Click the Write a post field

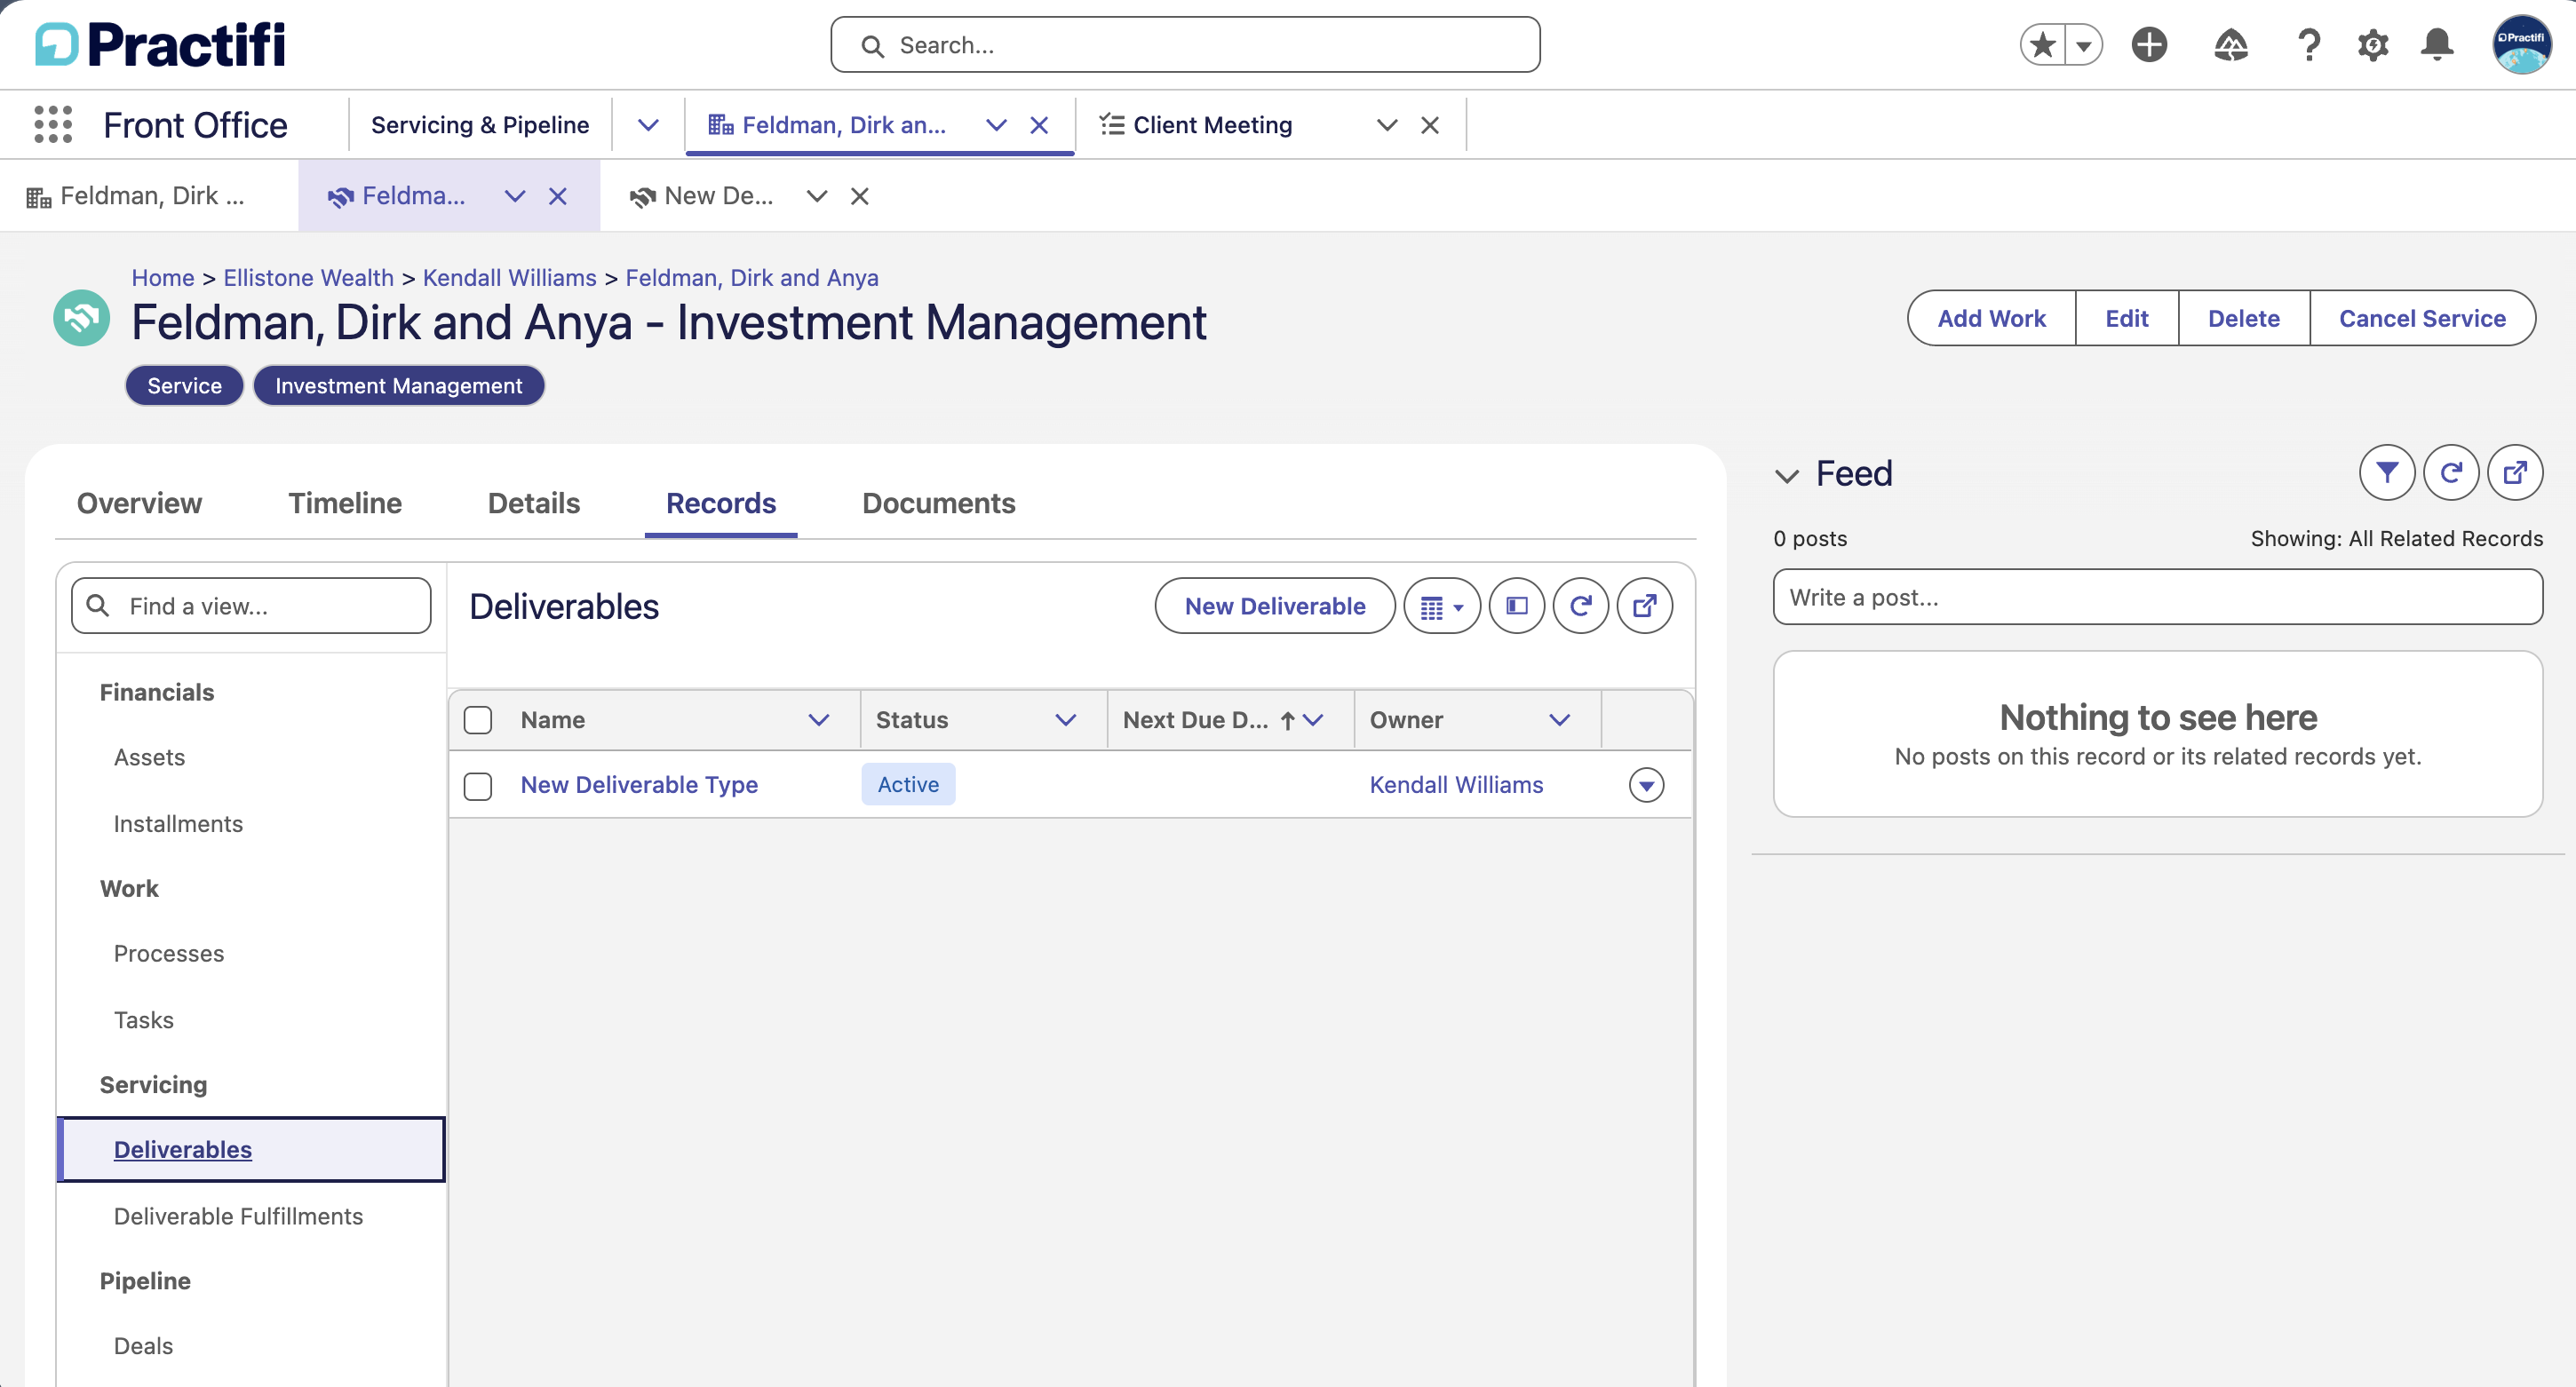pyautogui.click(x=2158, y=598)
